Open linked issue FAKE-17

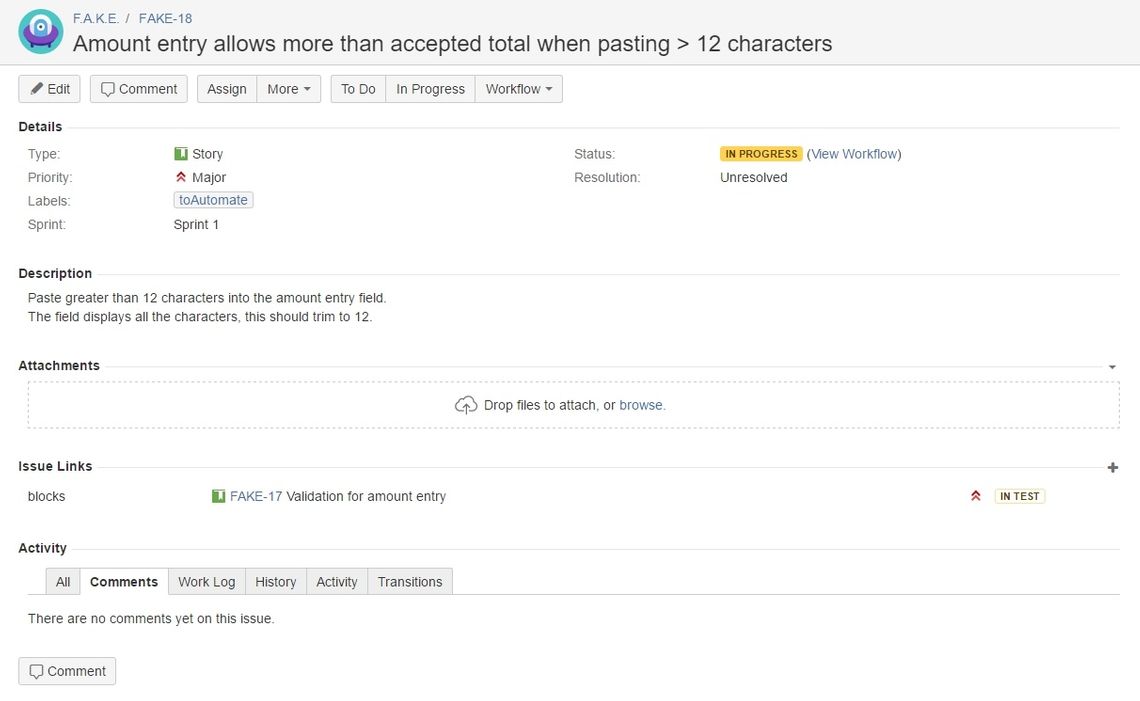tap(256, 496)
